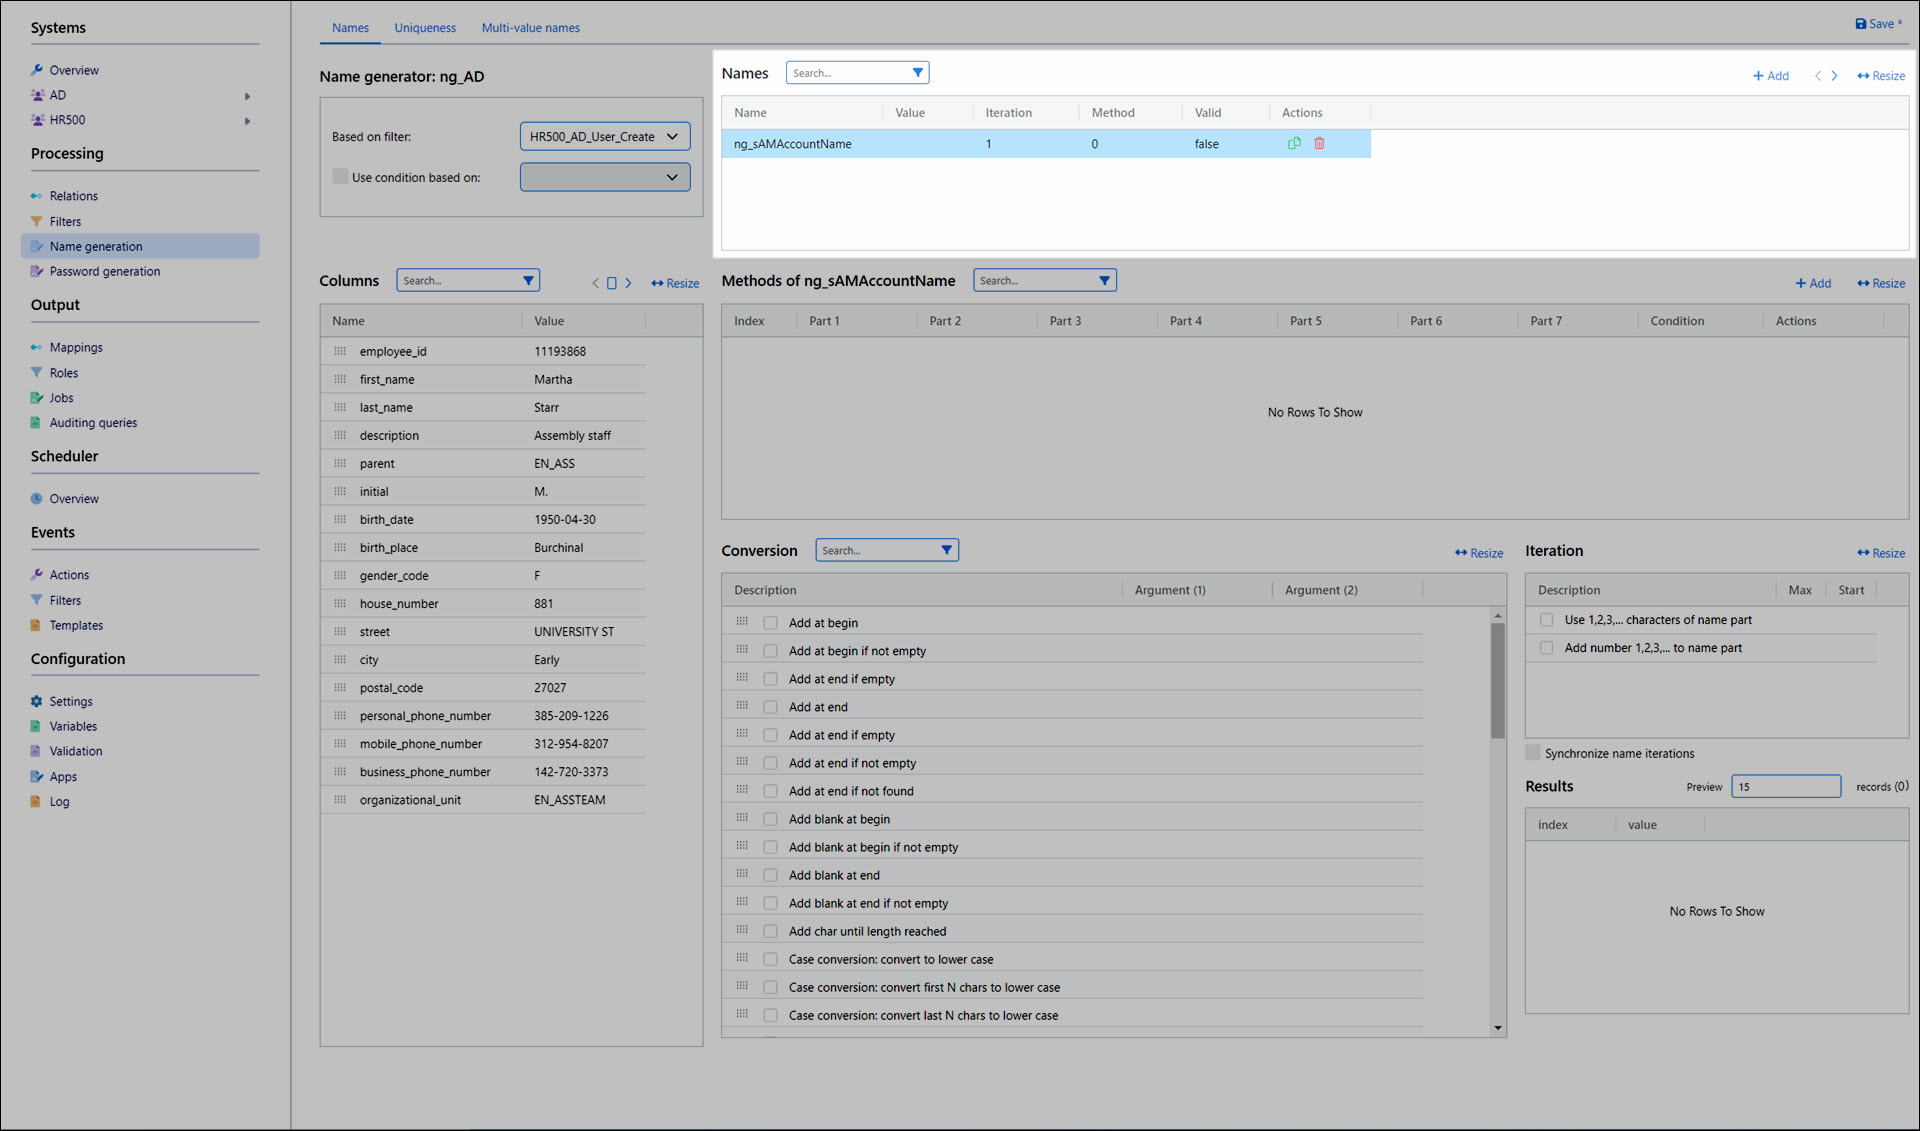Screen dimensions: 1920x1131
Task: Open the Multi-value names tab
Action: [x=530, y=28]
